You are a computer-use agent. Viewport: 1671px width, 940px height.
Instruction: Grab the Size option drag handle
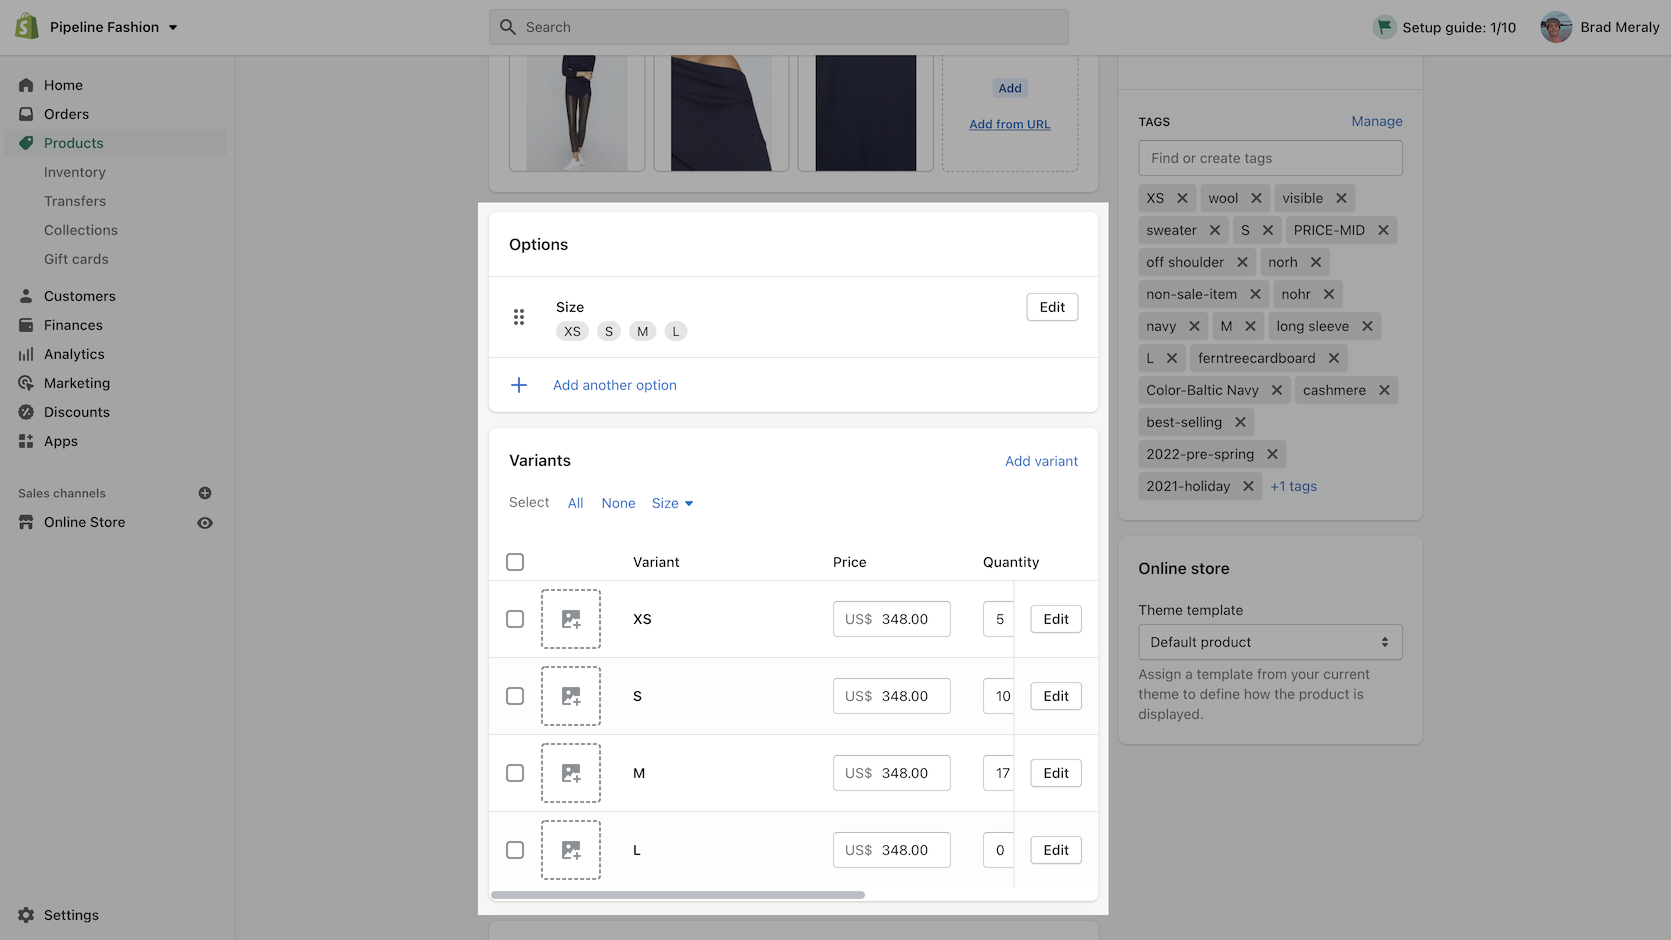click(x=519, y=317)
